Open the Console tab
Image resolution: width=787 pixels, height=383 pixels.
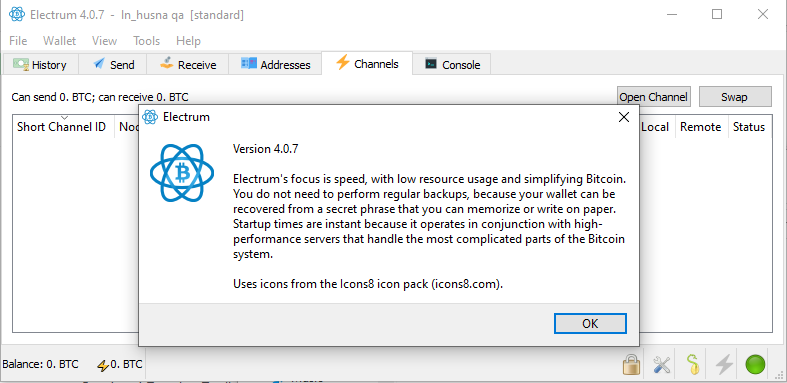coord(452,65)
